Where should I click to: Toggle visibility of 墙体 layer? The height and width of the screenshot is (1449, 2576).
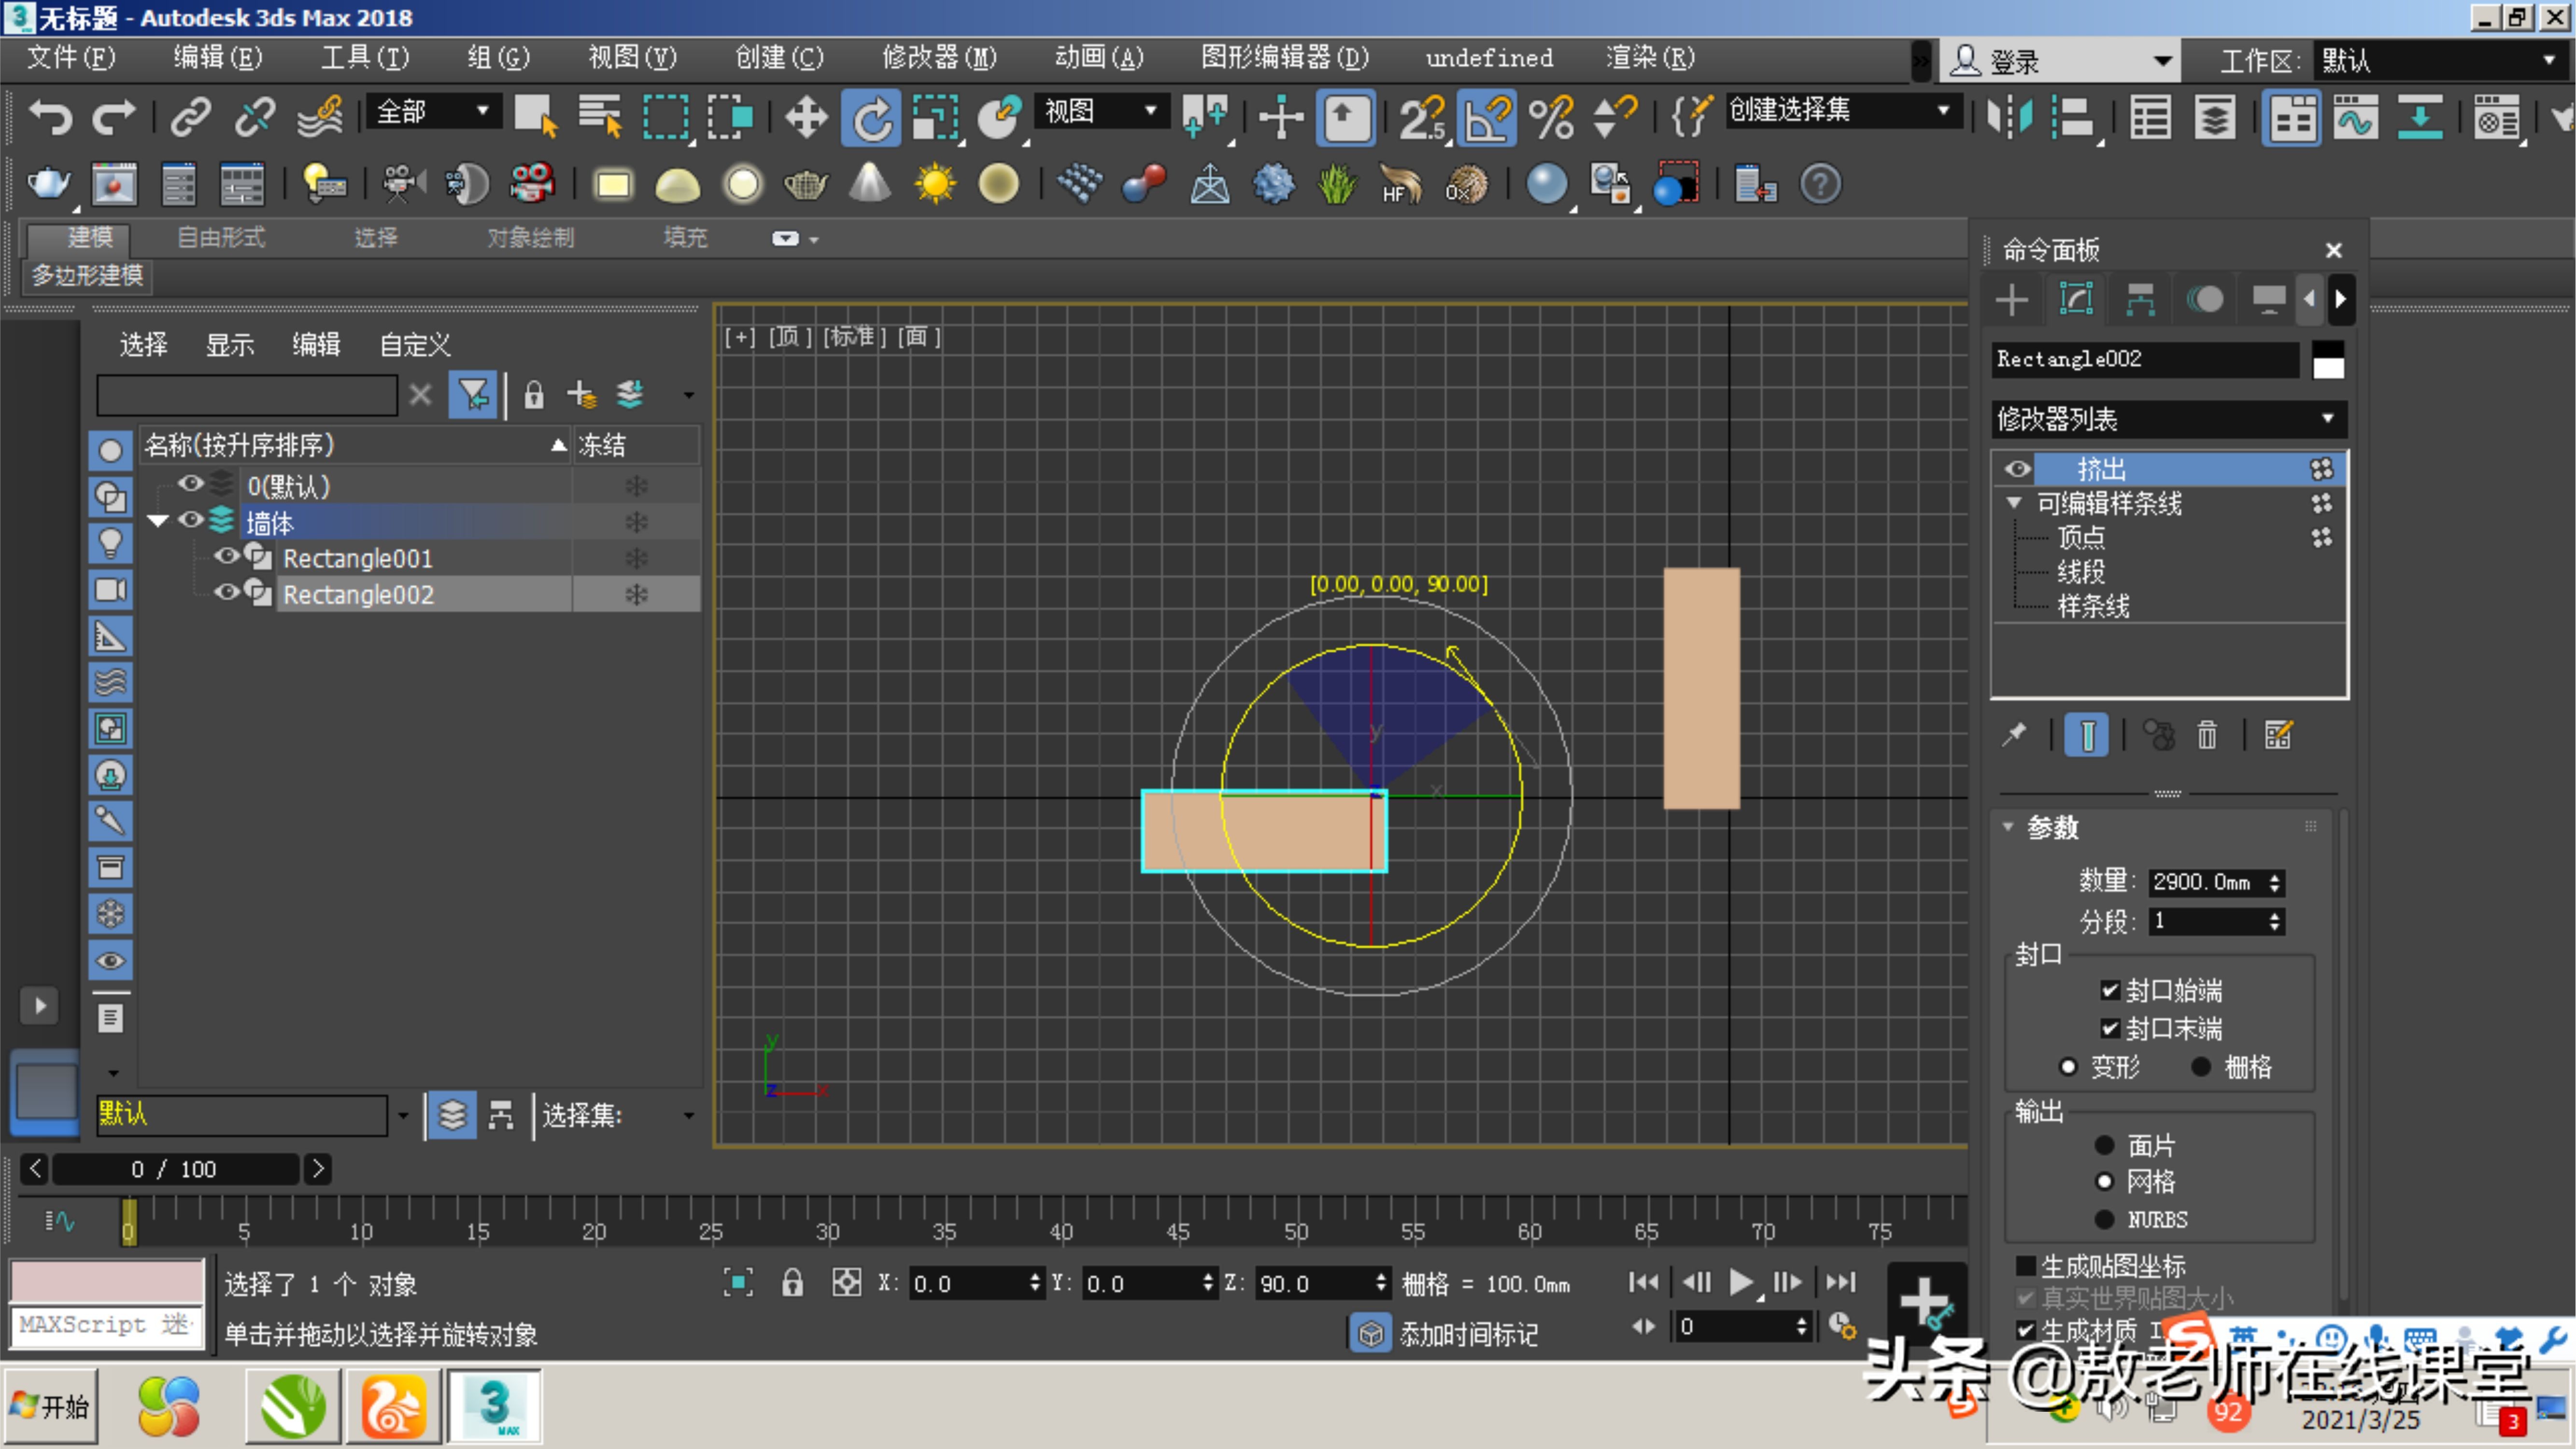coord(191,519)
